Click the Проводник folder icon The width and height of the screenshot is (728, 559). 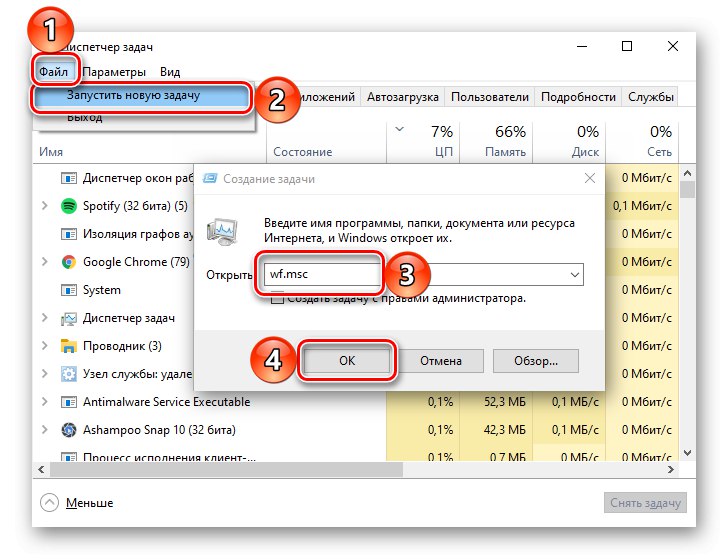tap(69, 346)
